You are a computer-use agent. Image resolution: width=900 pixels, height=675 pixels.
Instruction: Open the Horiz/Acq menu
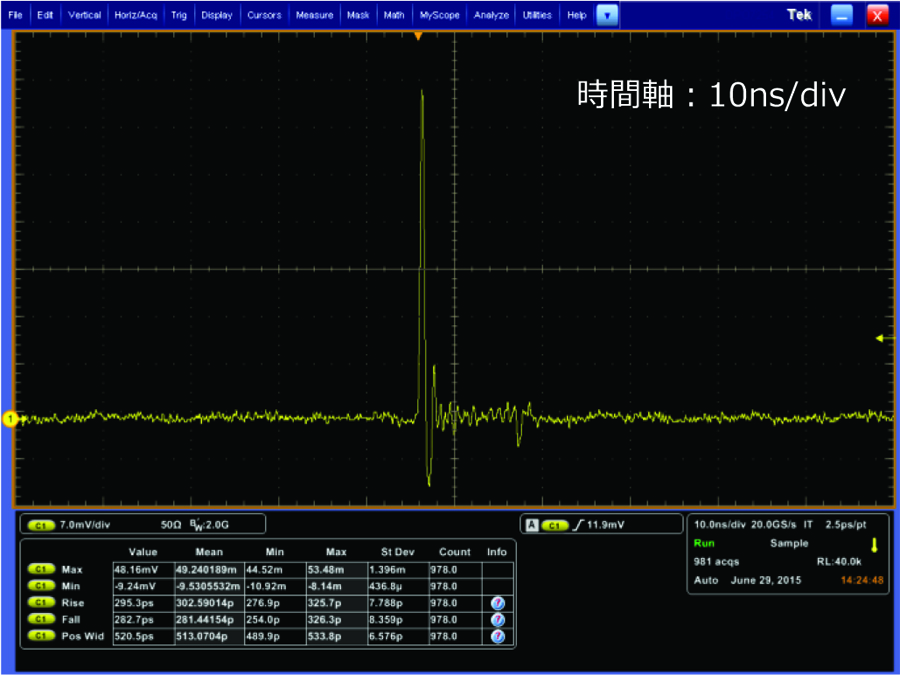pyautogui.click(x=135, y=15)
